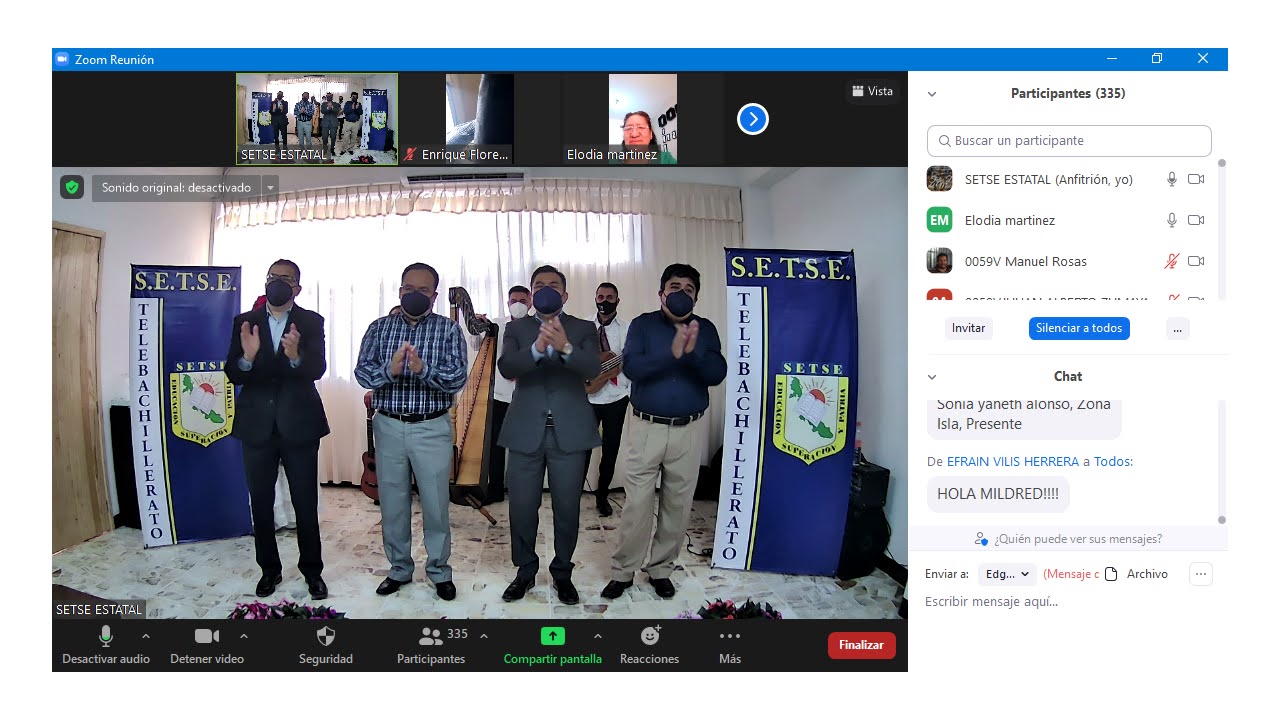Image resolution: width=1280 pixels, height=720 pixels.
Task: Click the HOLA MILDRED!!!! chat message
Action: (x=998, y=494)
